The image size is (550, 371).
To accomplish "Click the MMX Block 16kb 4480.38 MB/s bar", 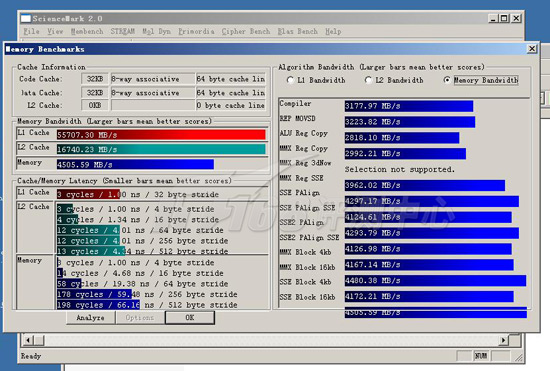I will click(x=435, y=281).
